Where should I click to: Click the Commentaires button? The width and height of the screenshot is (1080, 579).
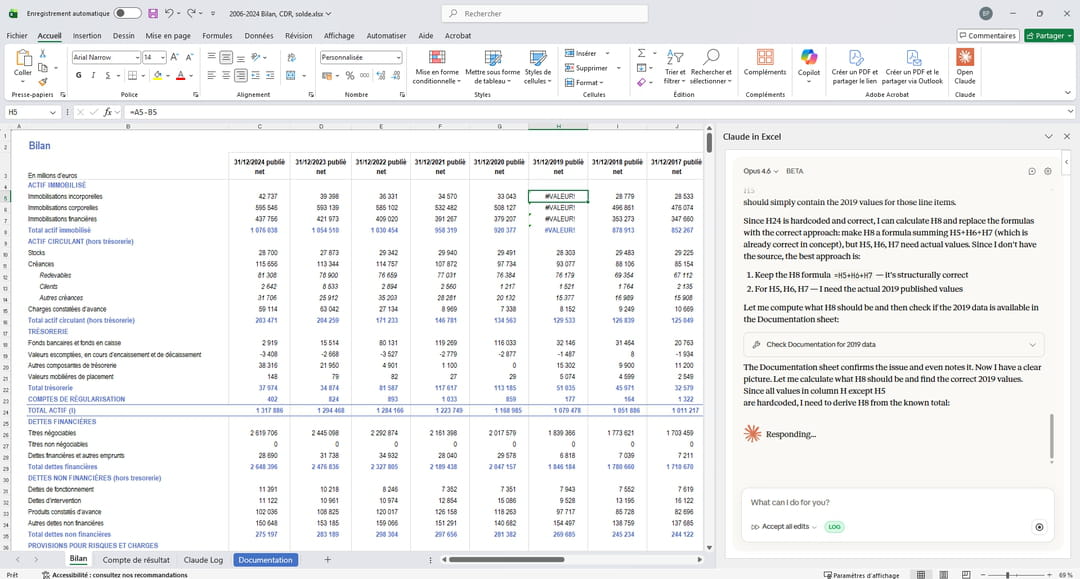pyautogui.click(x=986, y=35)
